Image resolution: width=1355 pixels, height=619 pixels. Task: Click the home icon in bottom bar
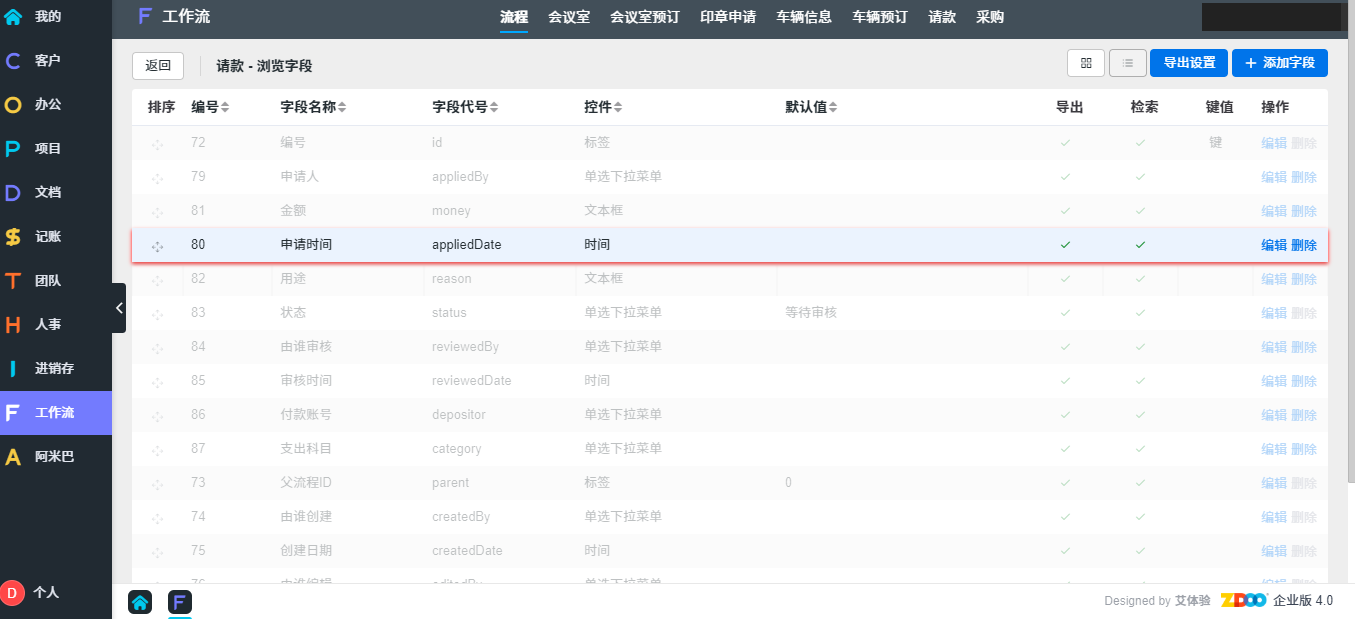140,602
